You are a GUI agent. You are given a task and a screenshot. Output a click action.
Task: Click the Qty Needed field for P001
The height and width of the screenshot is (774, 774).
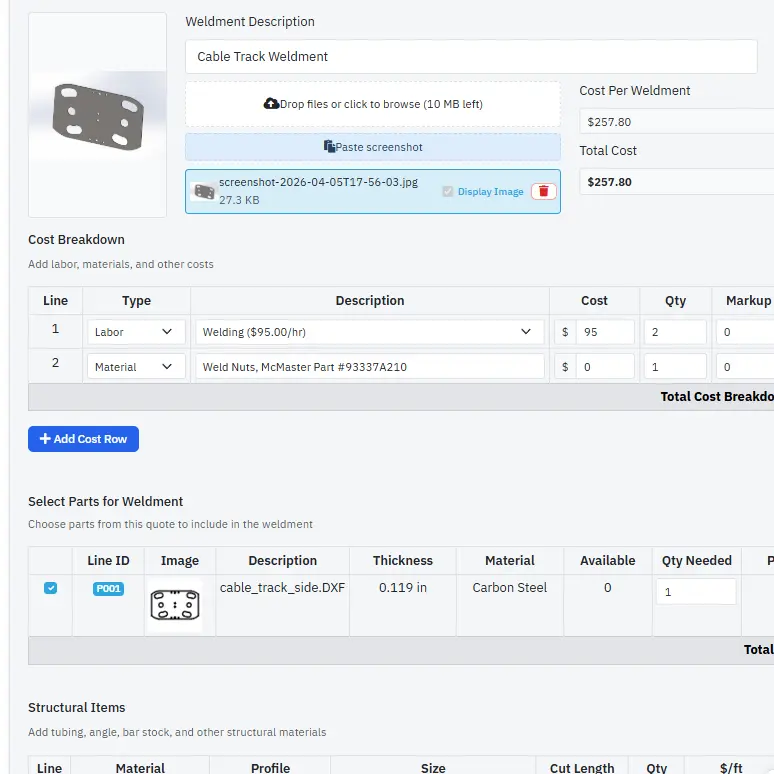[696, 592]
